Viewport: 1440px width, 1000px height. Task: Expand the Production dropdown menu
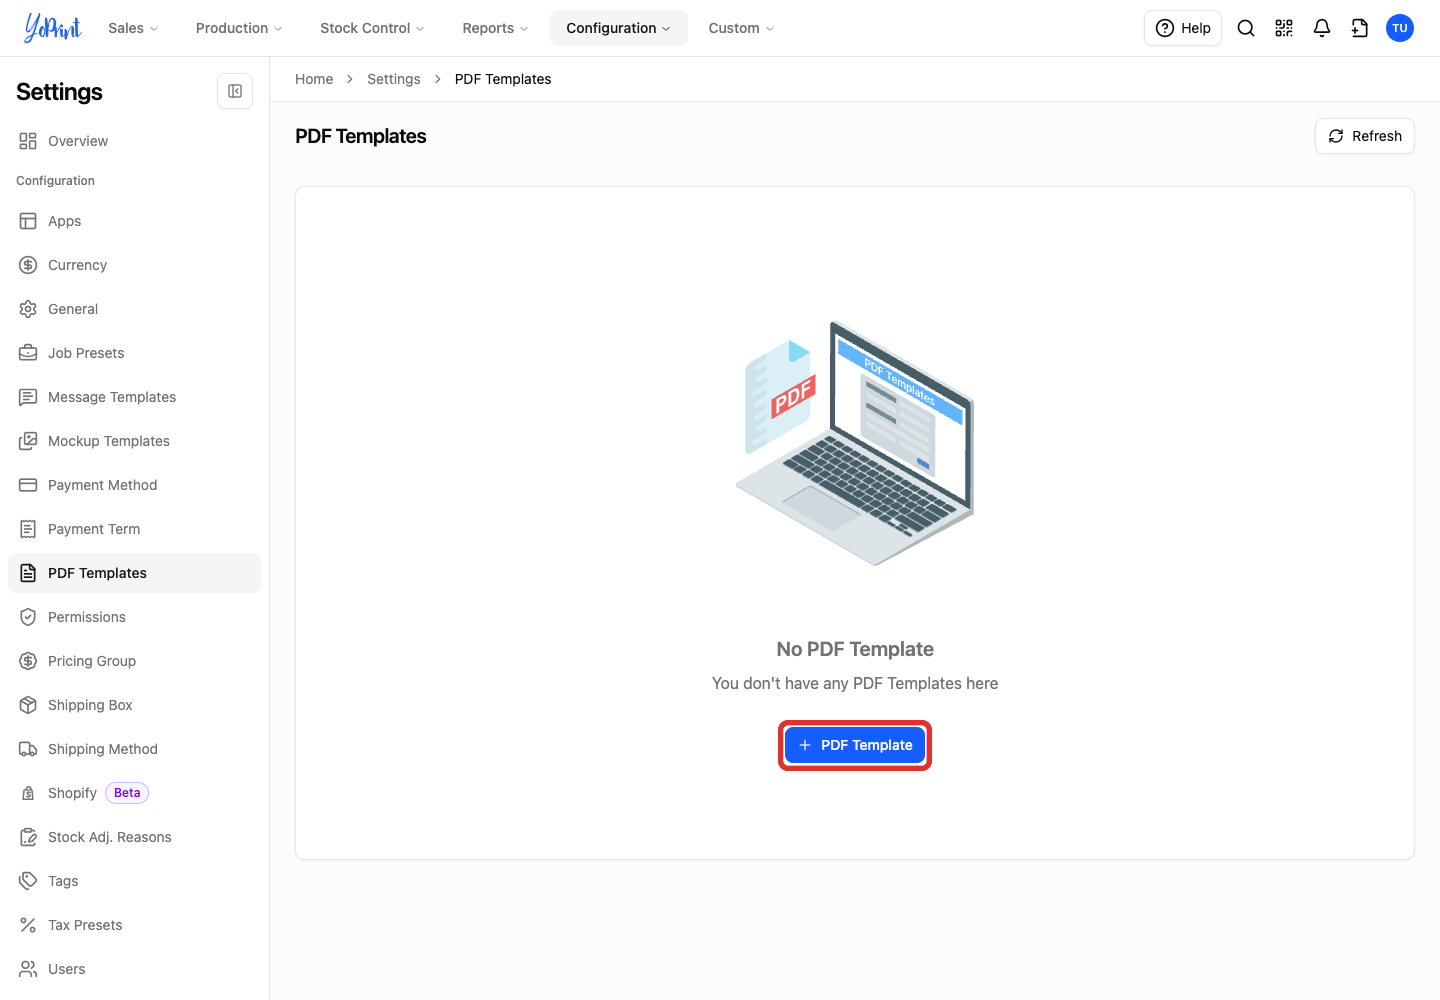pos(239,28)
